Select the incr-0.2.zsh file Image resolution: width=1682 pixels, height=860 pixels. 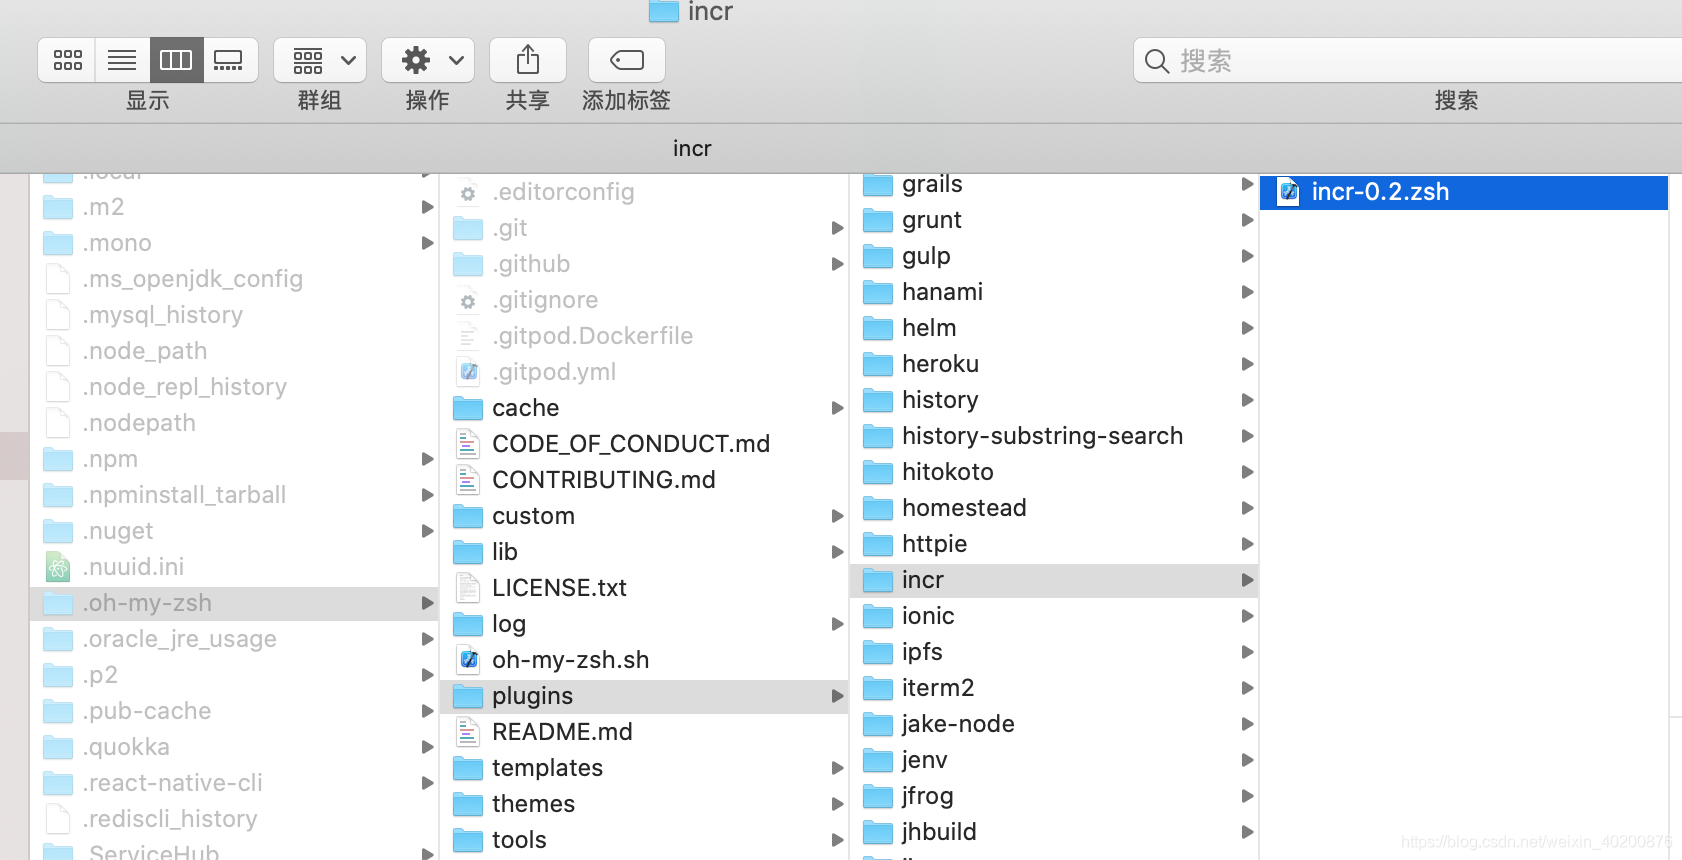pos(1464,192)
